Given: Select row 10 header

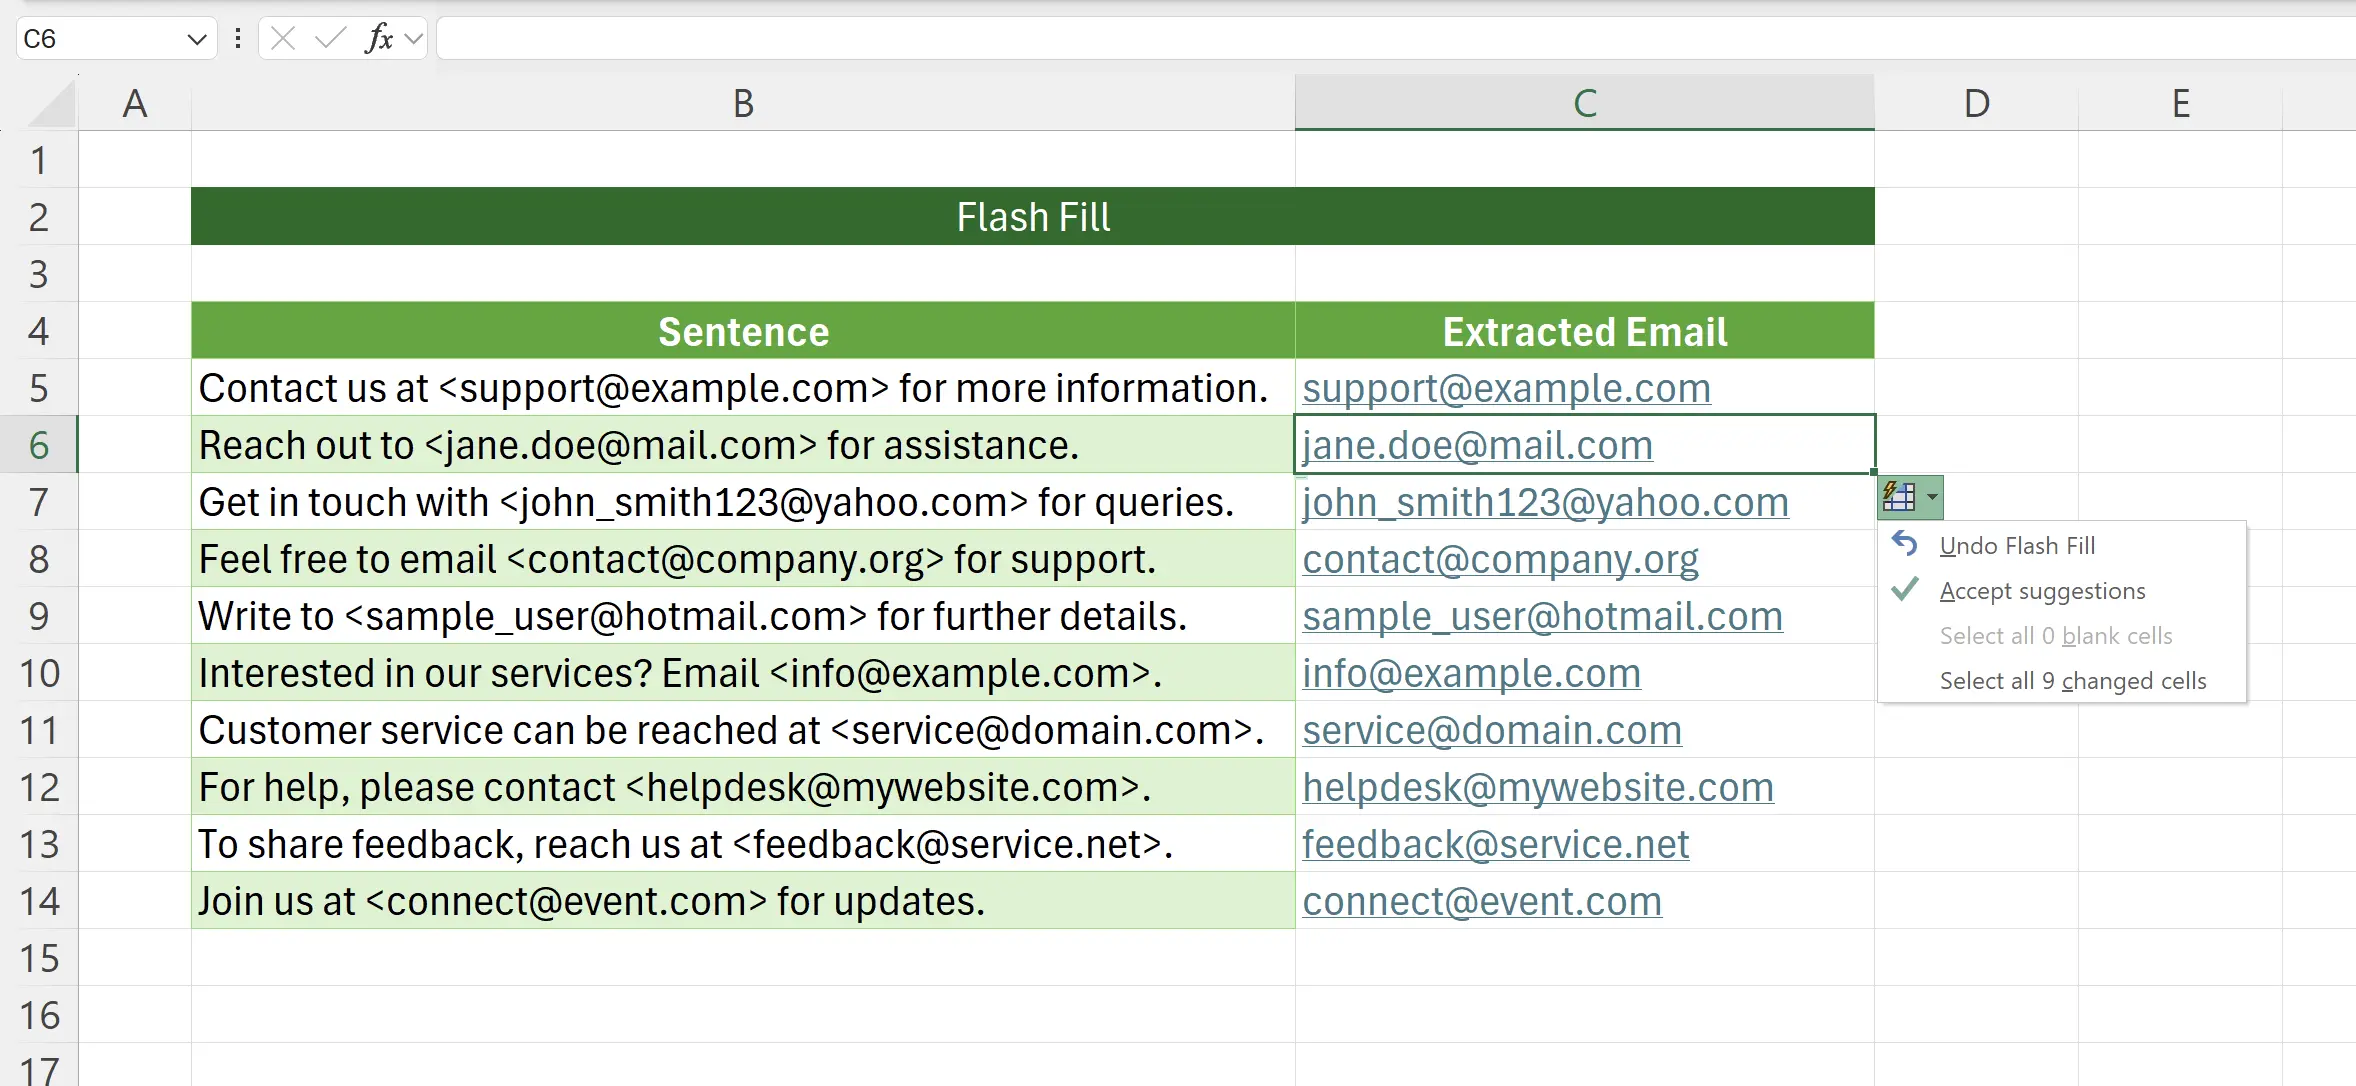Looking at the screenshot, I should point(39,673).
